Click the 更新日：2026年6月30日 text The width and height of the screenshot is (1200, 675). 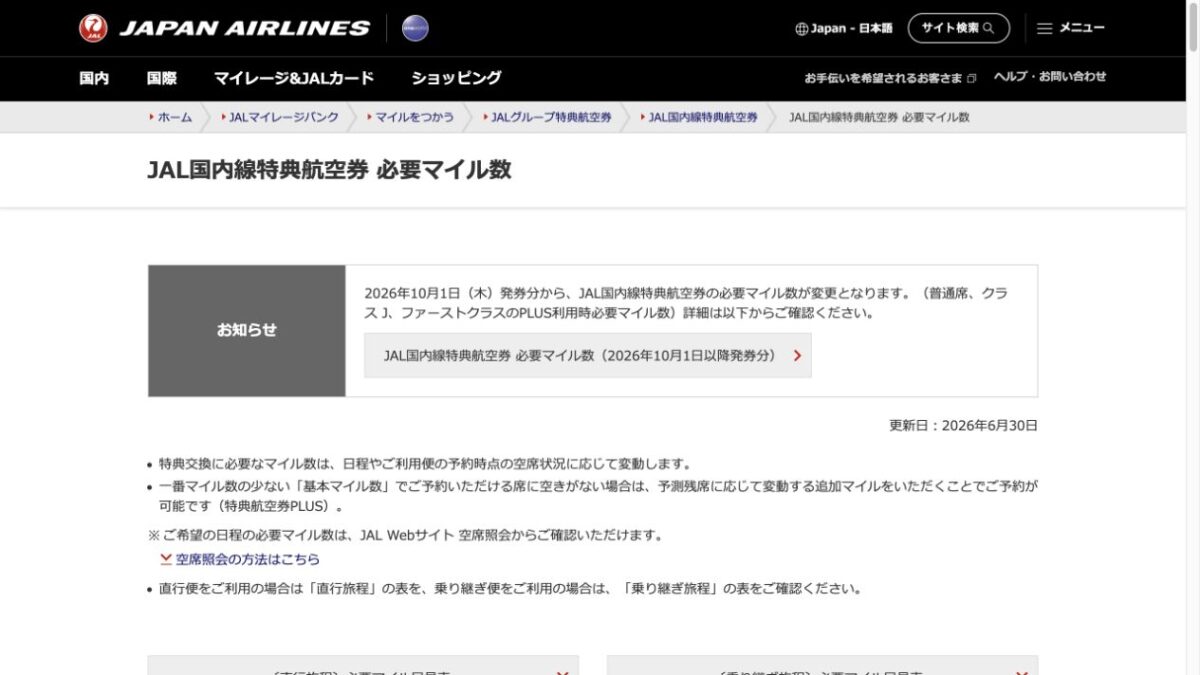[x=963, y=425]
